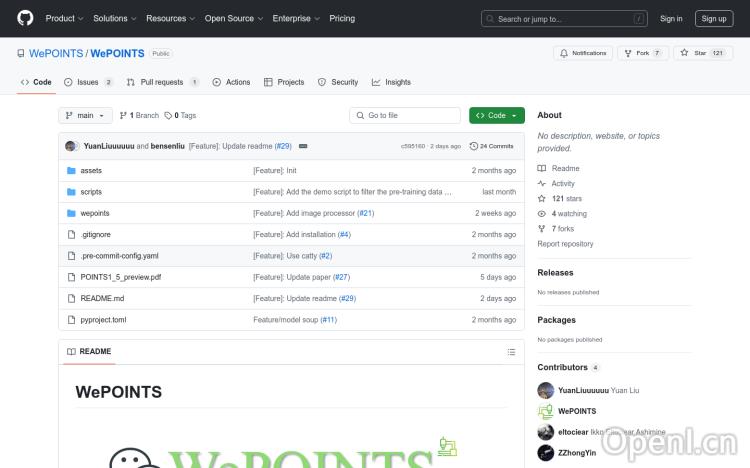Viewport: 750px width, 468px height.
Task: Switch to the Projects tab
Action: (x=284, y=82)
